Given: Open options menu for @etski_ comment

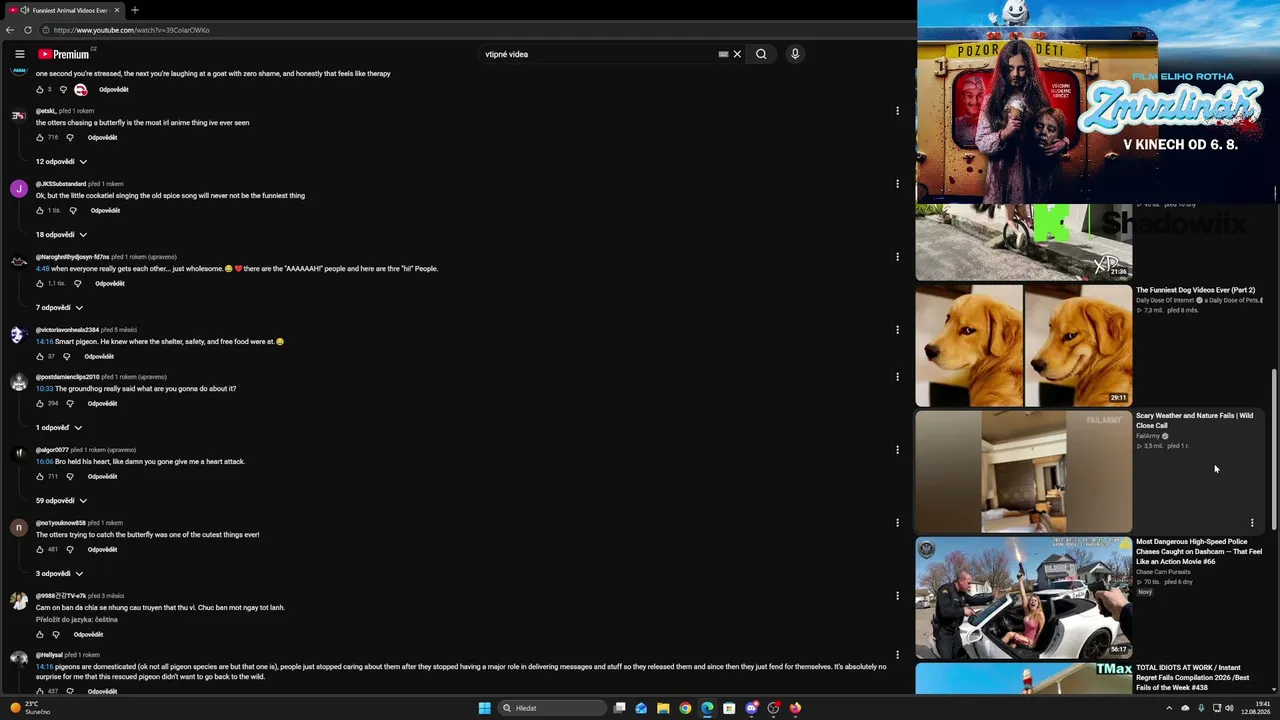Looking at the screenshot, I should click(x=897, y=111).
